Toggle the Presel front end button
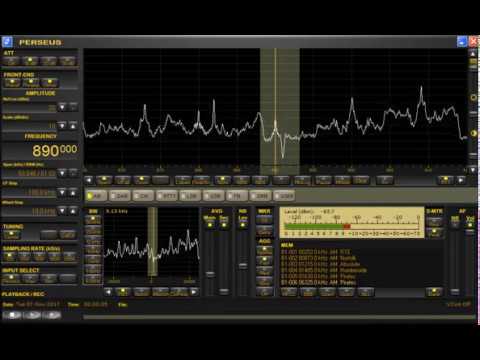Viewport: 480px width, 360px height. (x=12, y=82)
